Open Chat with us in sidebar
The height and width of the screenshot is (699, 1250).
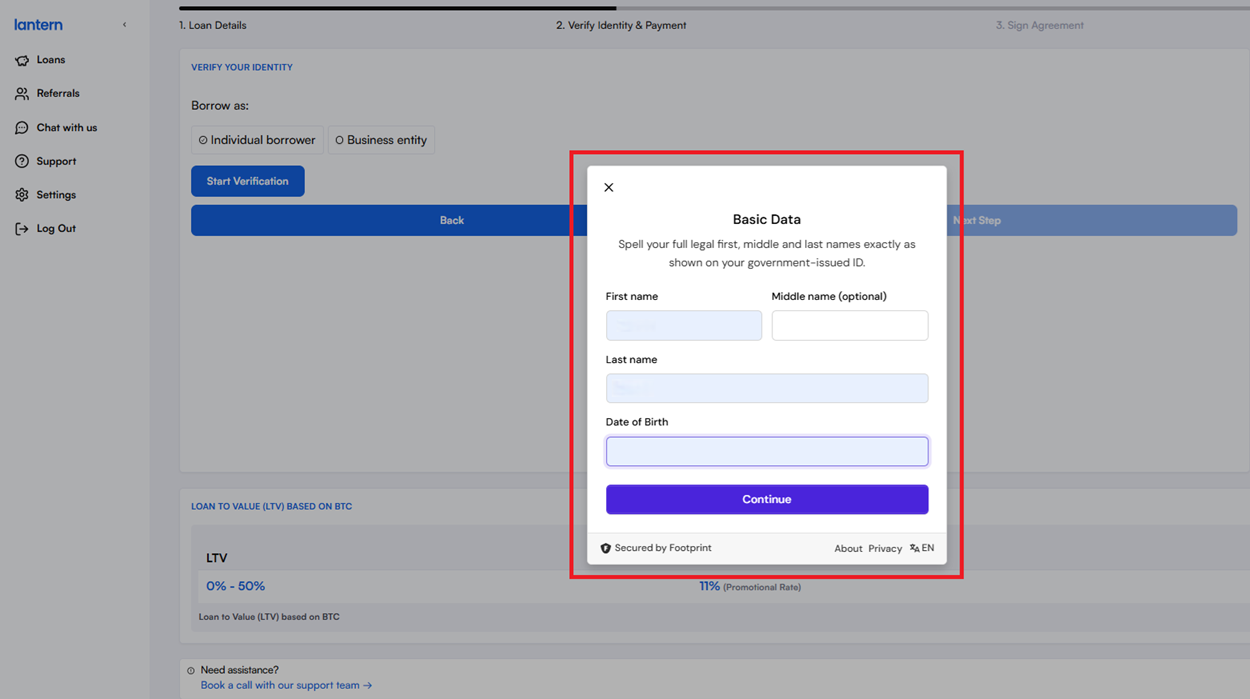[67, 128]
